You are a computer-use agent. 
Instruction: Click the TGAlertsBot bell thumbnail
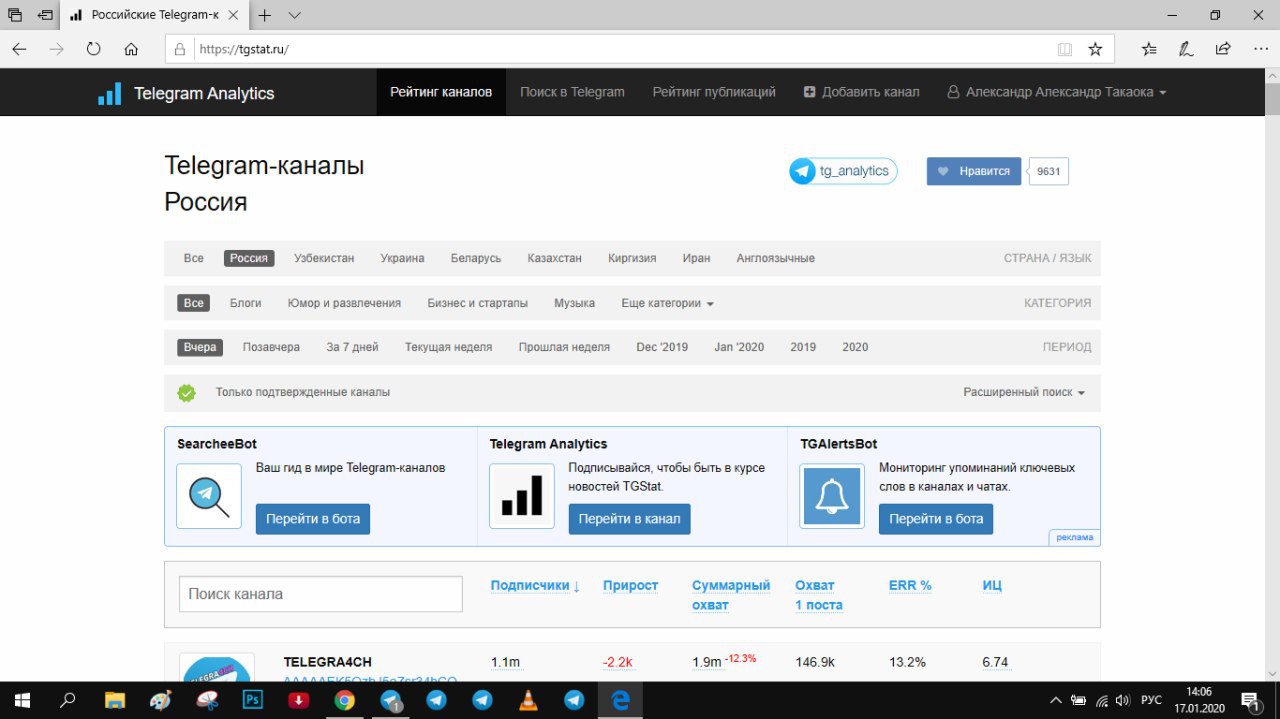(x=832, y=496)
